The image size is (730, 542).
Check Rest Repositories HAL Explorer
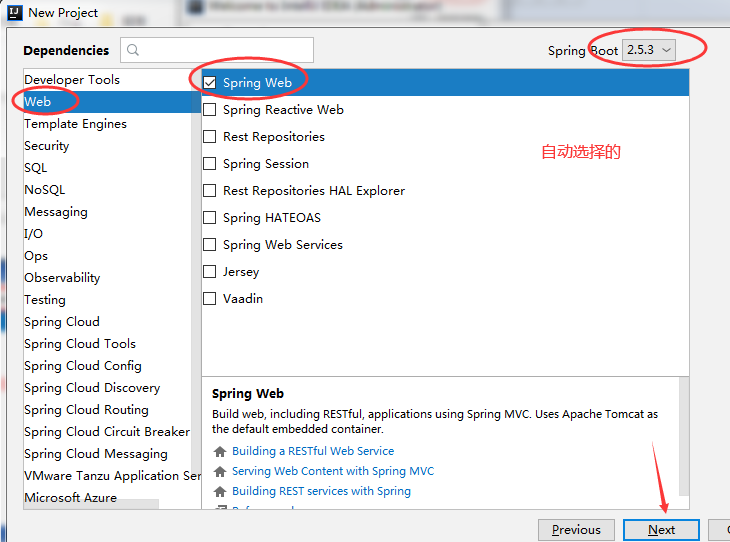click(210, 191)
